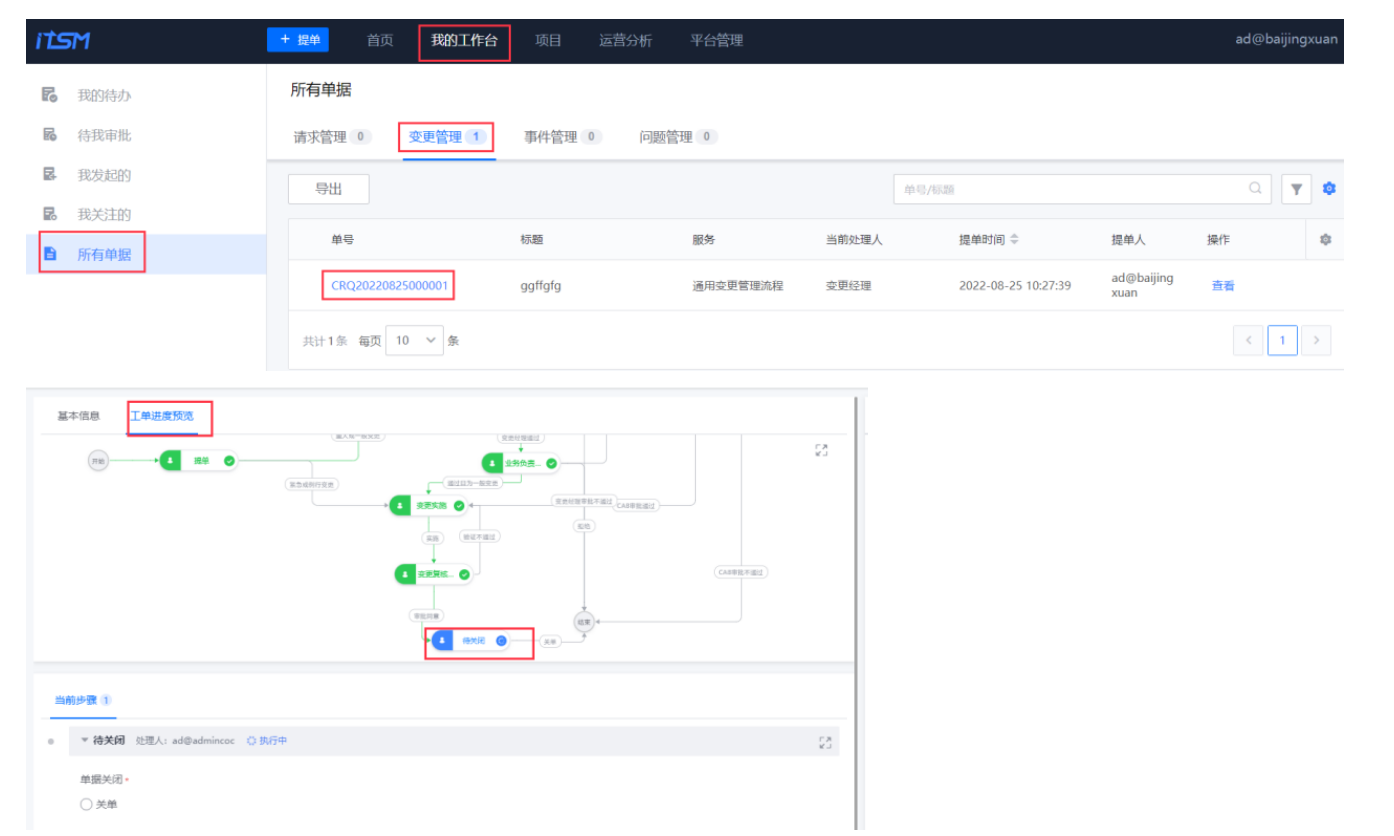Collapse the 待关闭 step section
The image size is (1394, 836).
(85, 741)
